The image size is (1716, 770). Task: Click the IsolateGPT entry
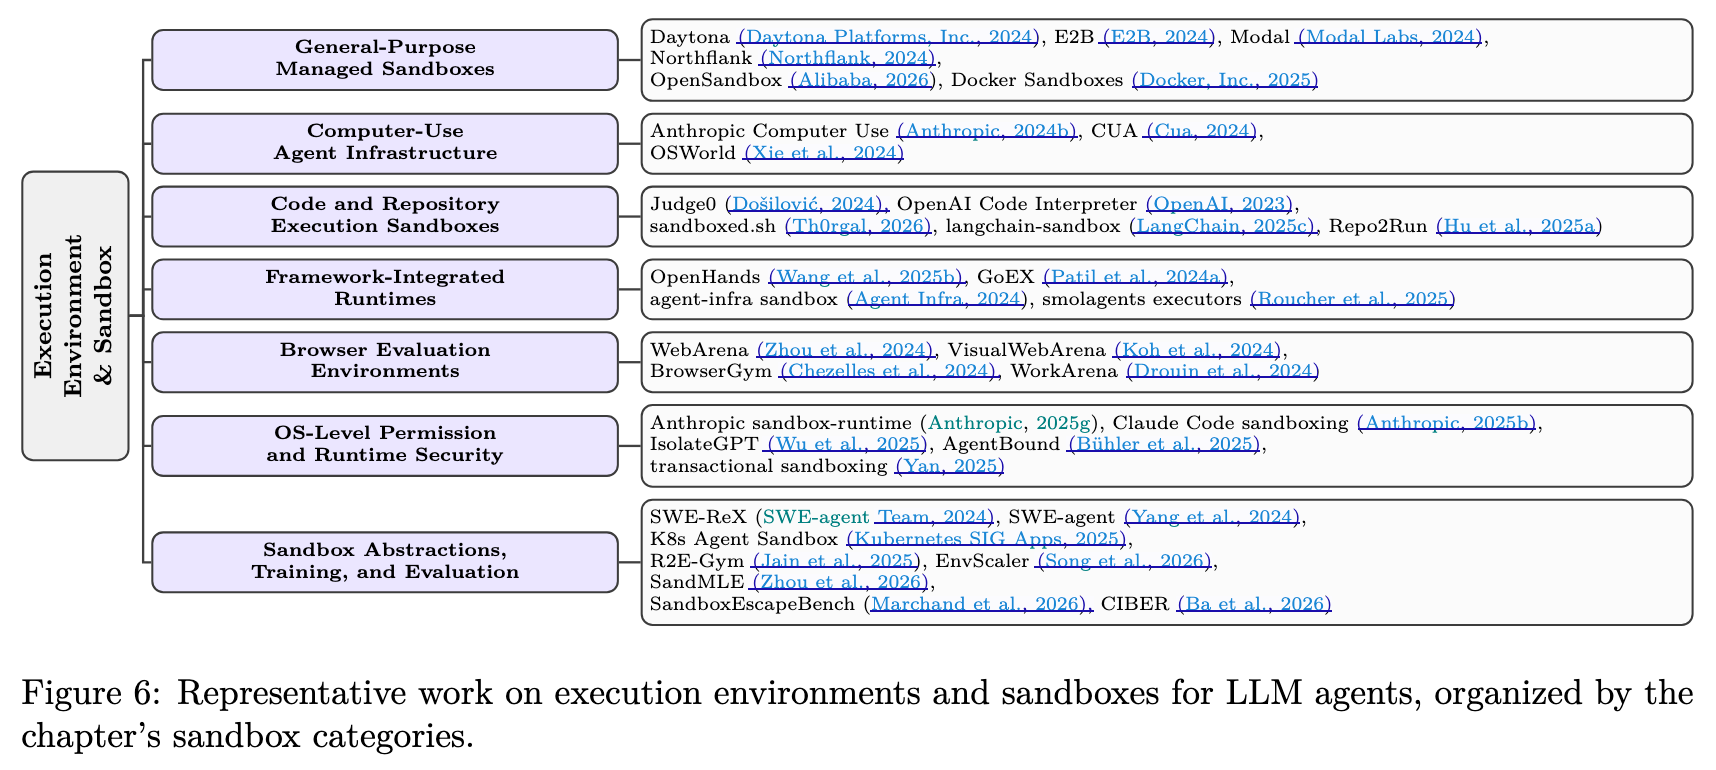[704, 445]
